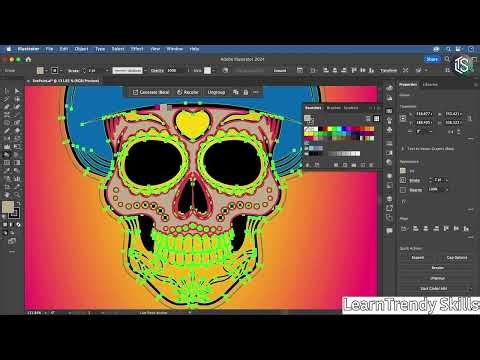Expand the Start Global Edit dropdown arrow
The image size is (480, 360).
(470, 289)
